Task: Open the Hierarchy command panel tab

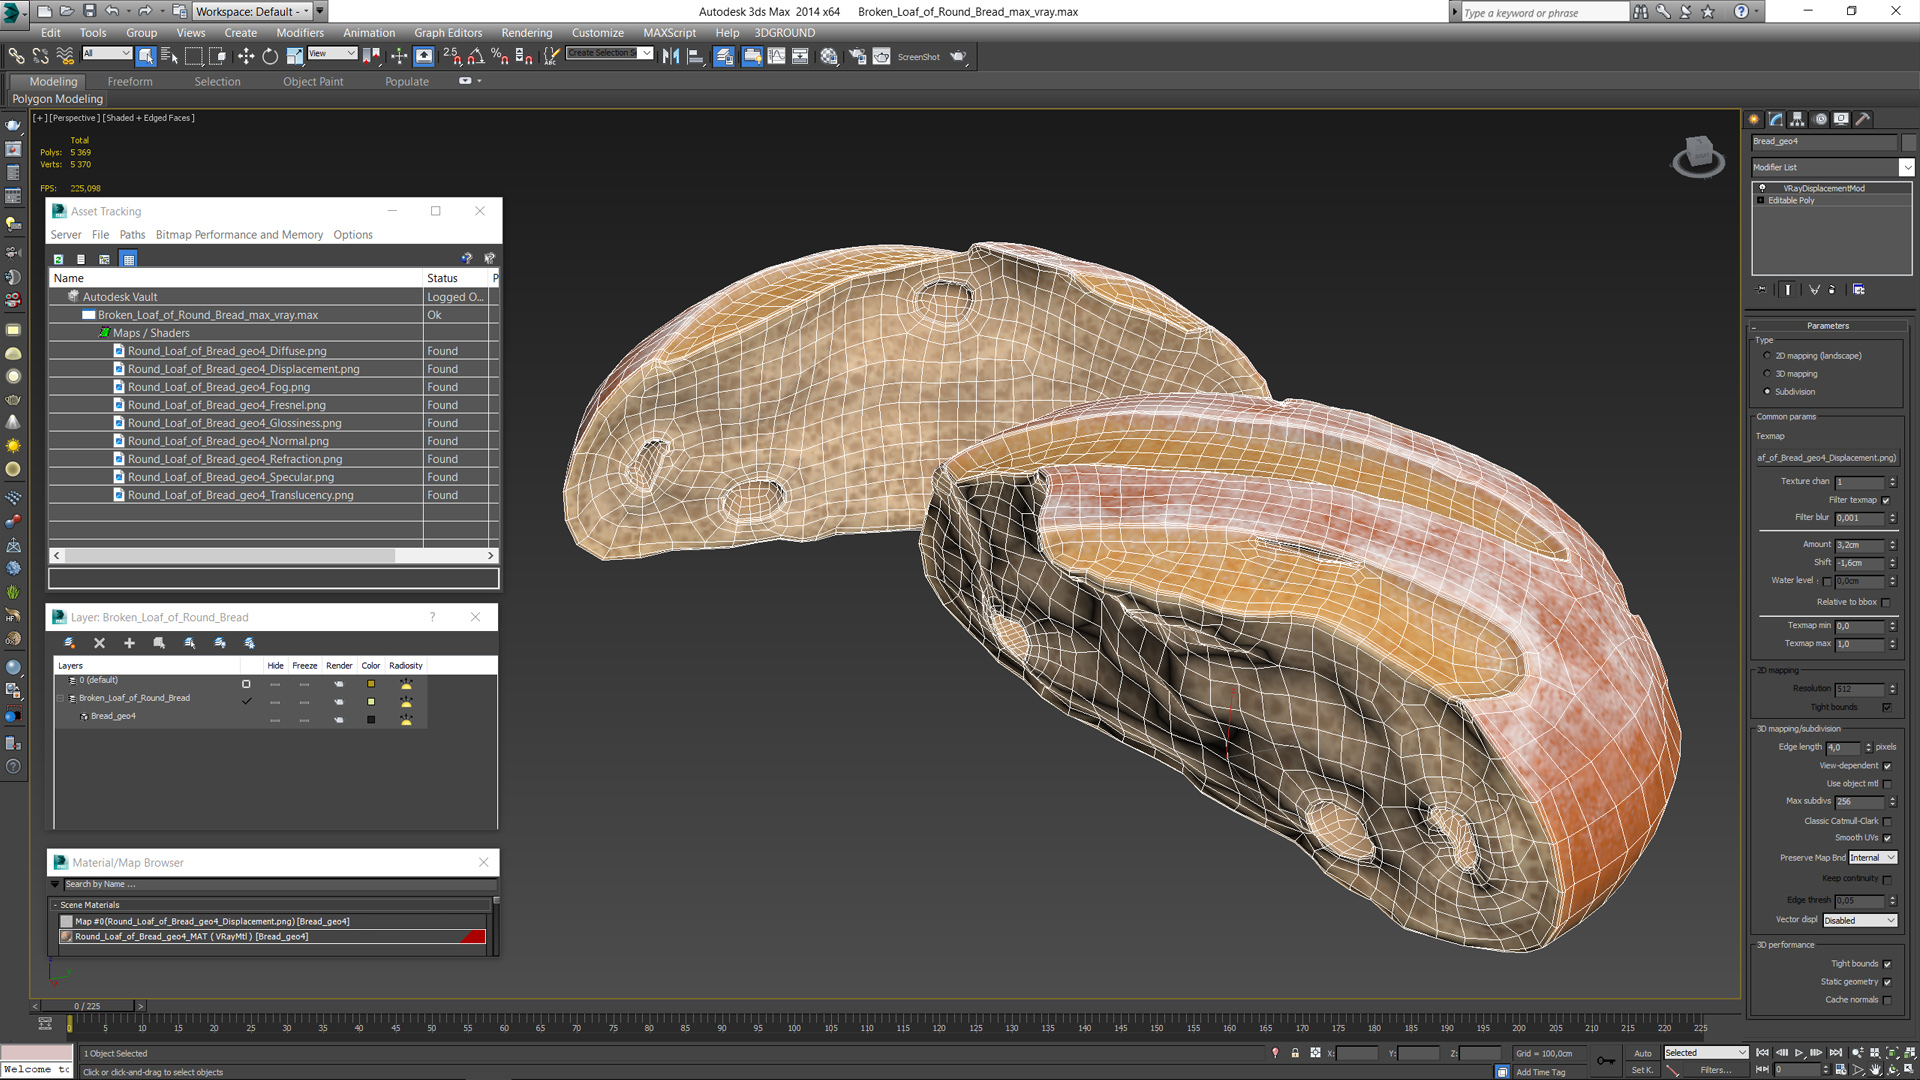Action: point(1797,119)
